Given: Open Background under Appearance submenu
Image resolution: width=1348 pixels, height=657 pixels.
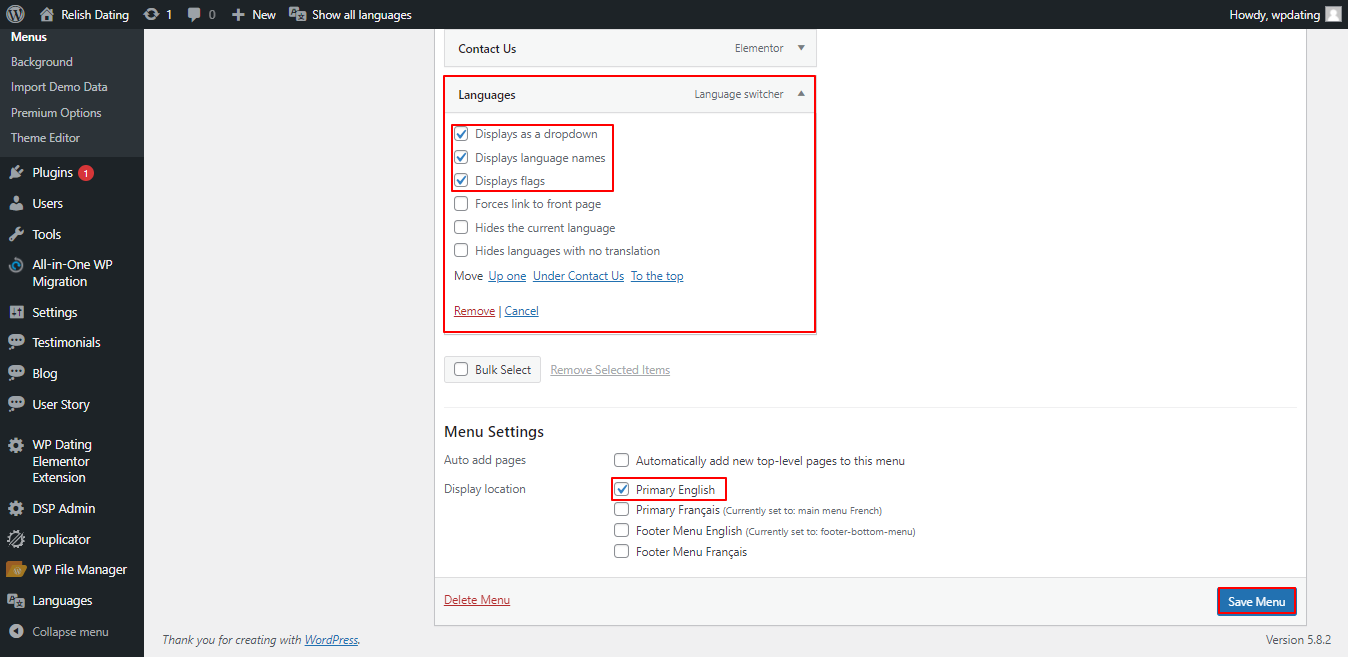Looking at the screenshot, I should [x=42, y=62].
